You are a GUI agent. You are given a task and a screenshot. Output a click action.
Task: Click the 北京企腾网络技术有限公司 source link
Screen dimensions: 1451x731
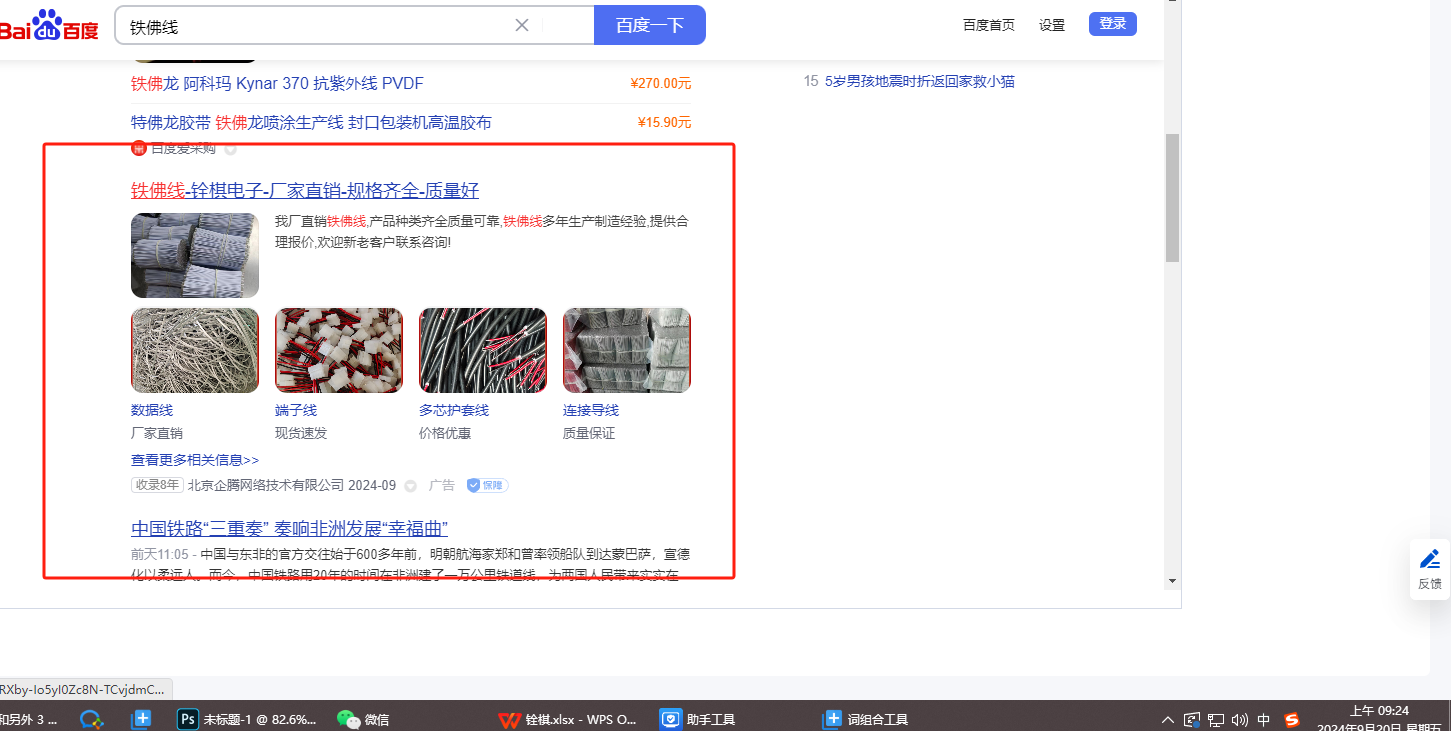(x=266, y=485)
